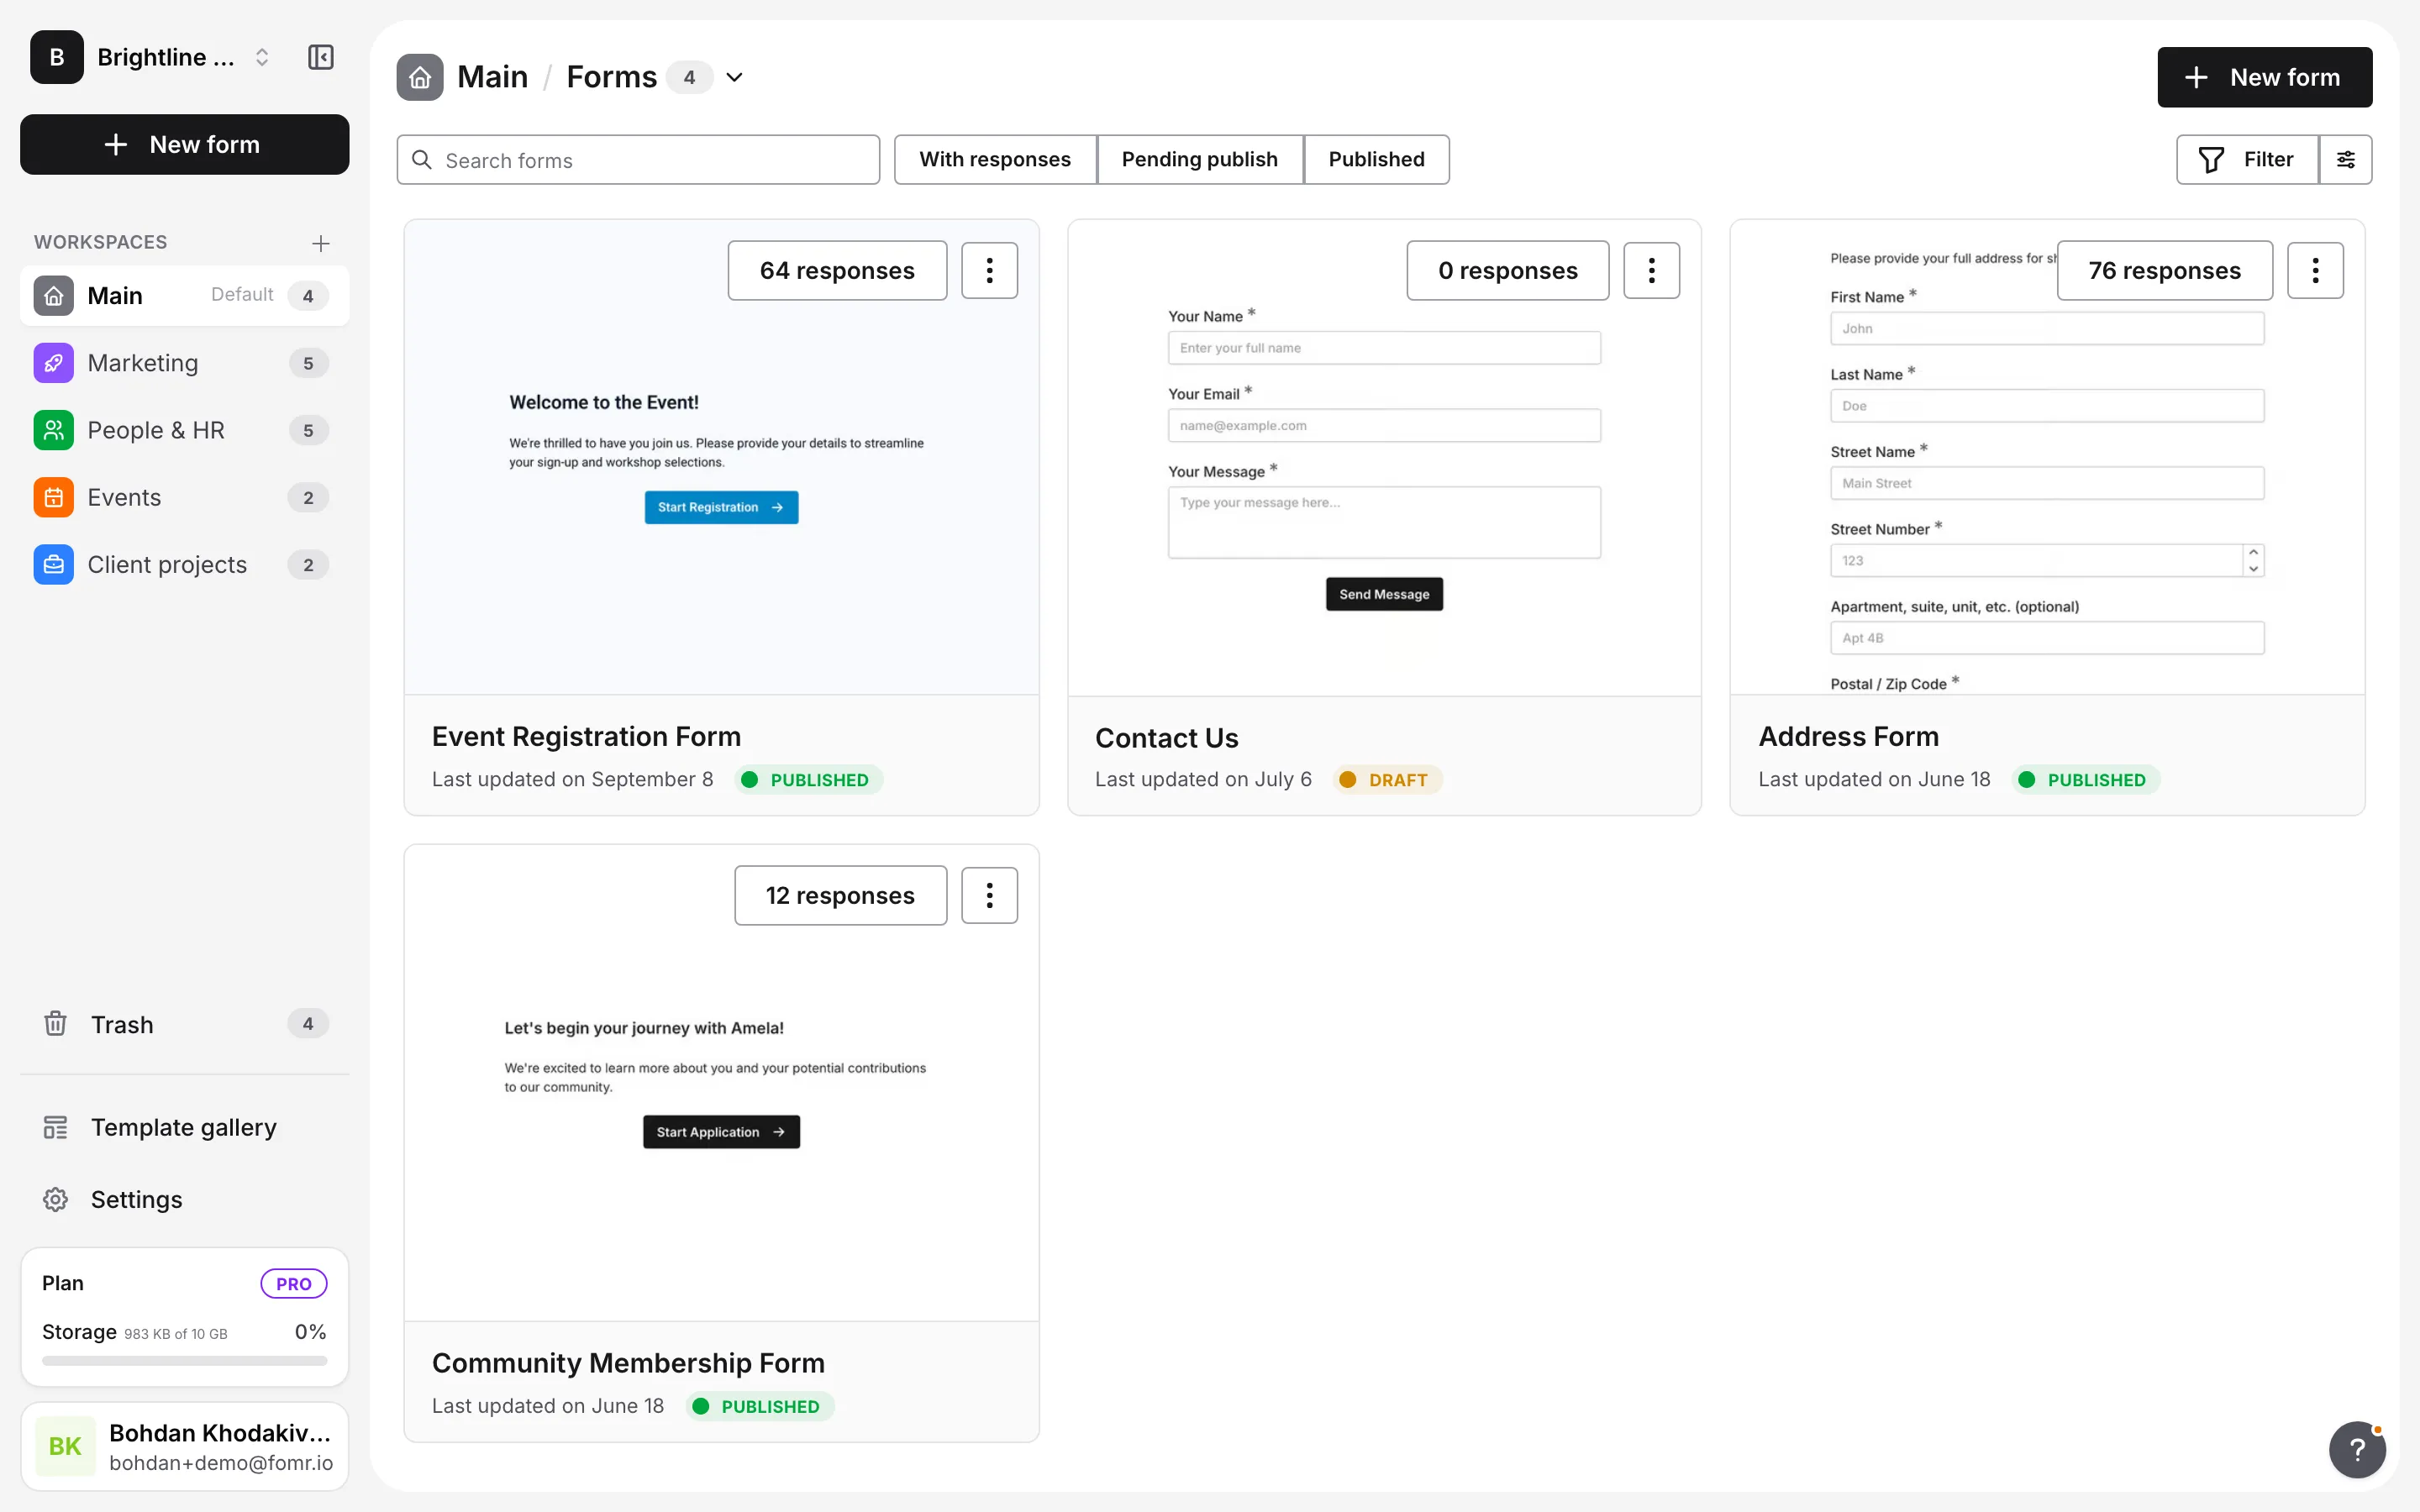The height and width of the screenshot is (1512, 2420).
Task: Filter by With responses tab
Action: (x=995, y=159)
